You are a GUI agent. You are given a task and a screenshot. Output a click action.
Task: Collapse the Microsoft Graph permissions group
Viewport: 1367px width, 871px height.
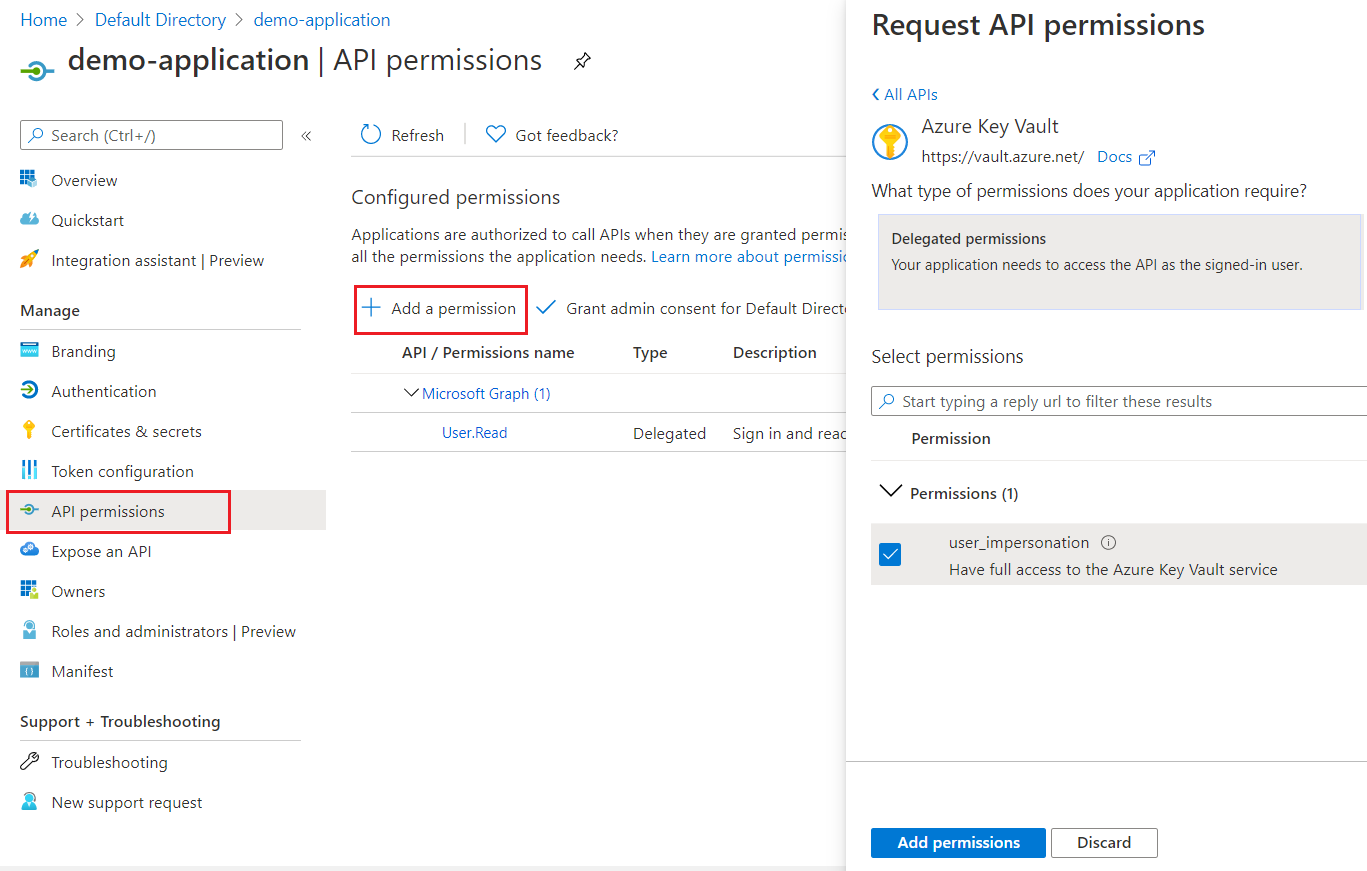[x=412, y=392]
